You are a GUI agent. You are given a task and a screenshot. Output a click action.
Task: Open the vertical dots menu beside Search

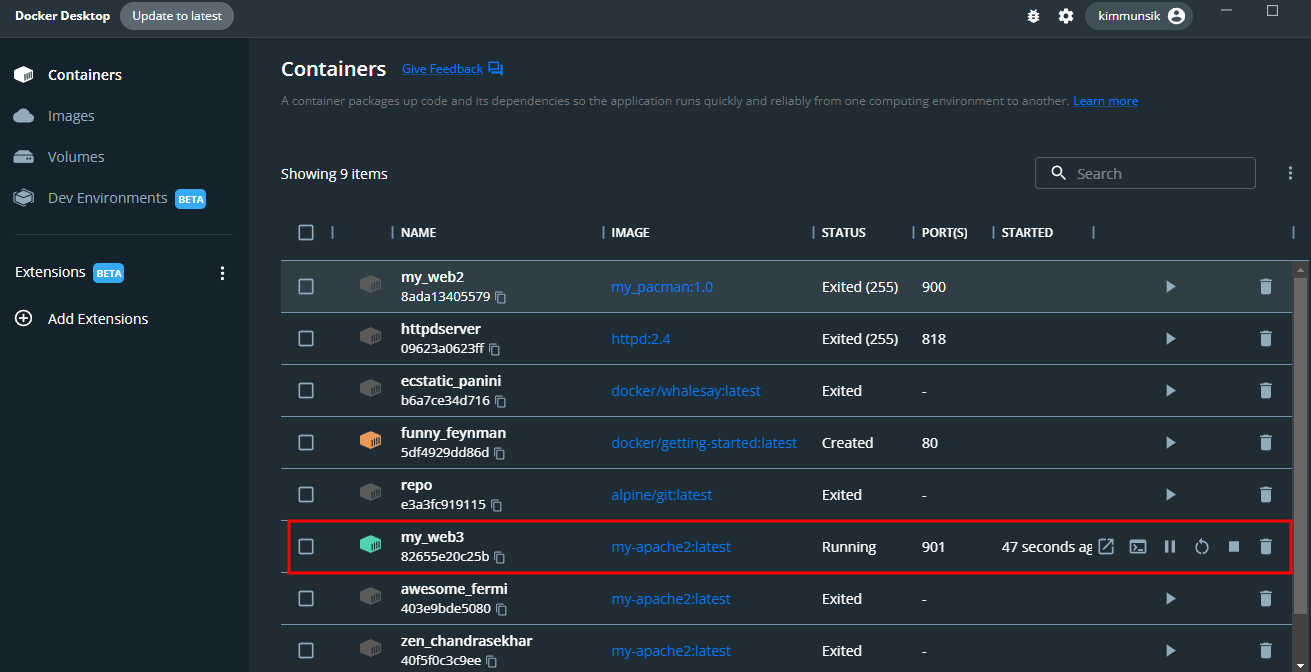click(1290, 173)
